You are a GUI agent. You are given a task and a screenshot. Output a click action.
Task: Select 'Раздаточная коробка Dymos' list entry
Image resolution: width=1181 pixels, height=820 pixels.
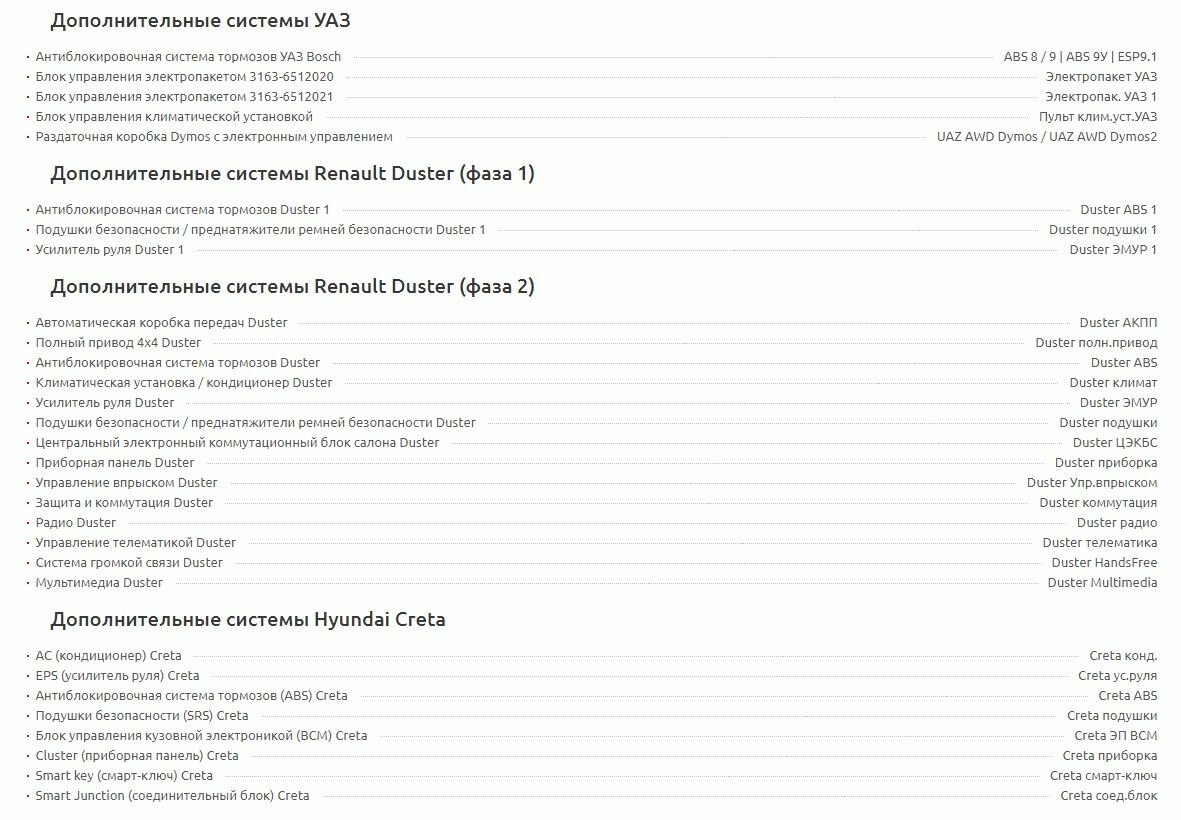tap(214, 137)
